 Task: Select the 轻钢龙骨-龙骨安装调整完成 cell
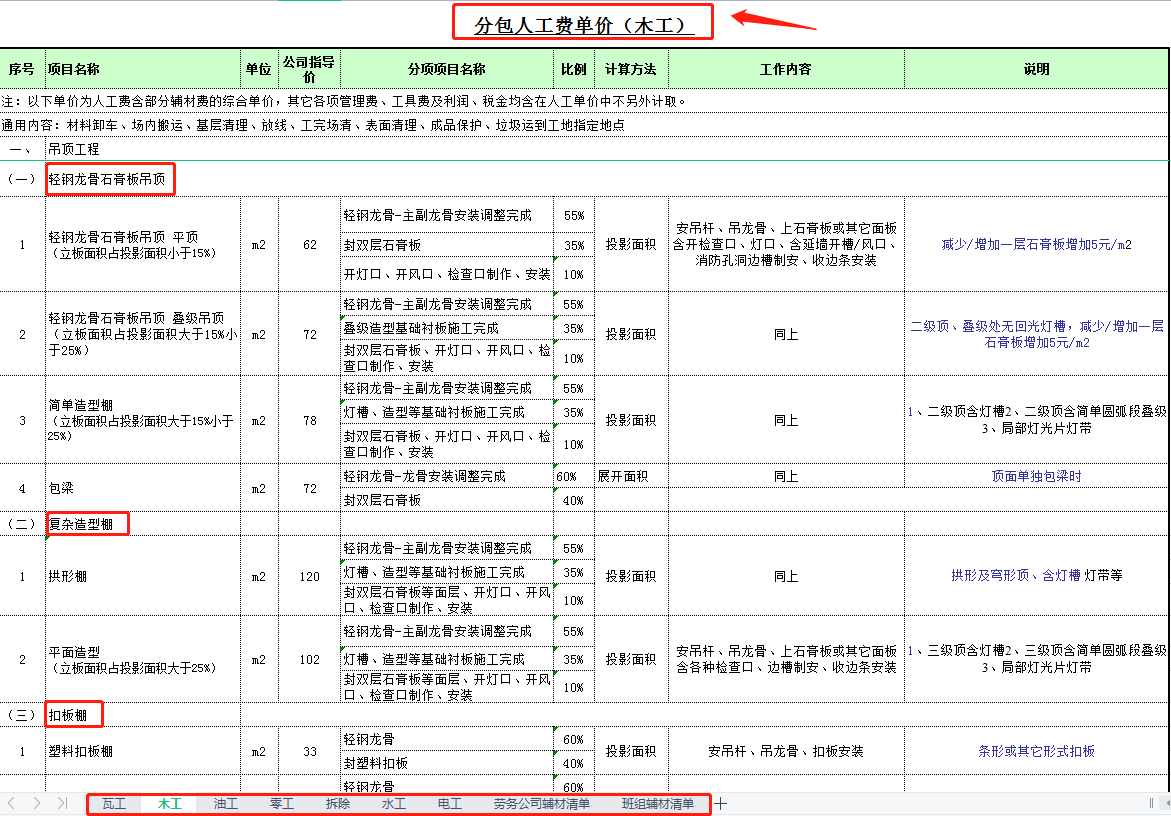[447, 476]
